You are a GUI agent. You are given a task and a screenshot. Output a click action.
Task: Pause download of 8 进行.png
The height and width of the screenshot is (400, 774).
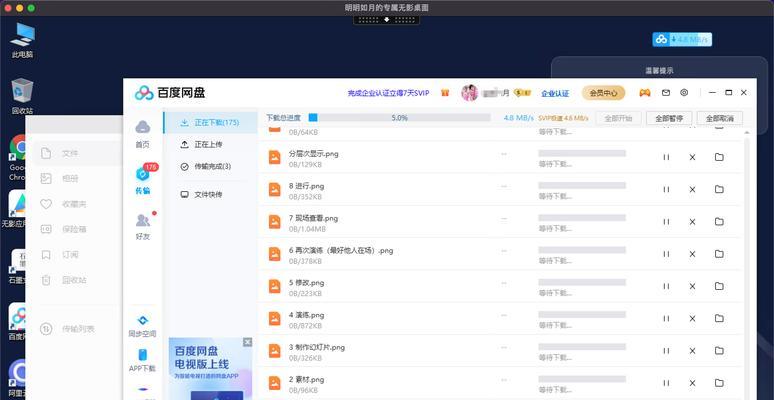click(x=666, y=189)
